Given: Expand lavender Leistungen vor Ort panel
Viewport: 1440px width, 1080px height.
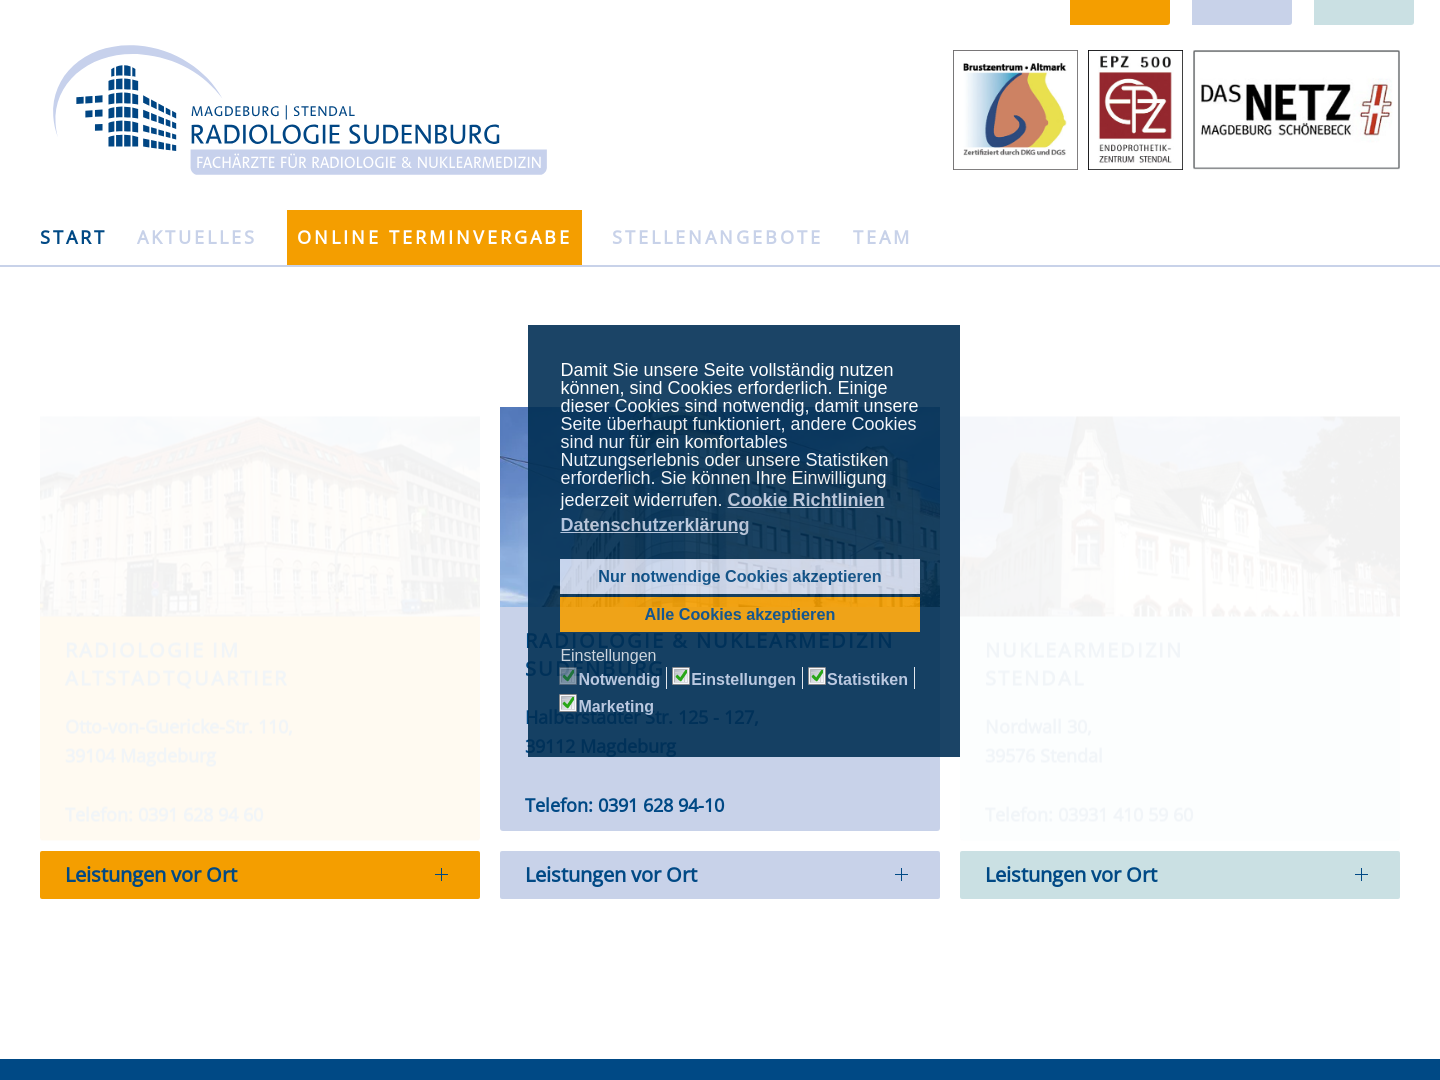Looking at the screenshot, I should (x=720, y=875).
